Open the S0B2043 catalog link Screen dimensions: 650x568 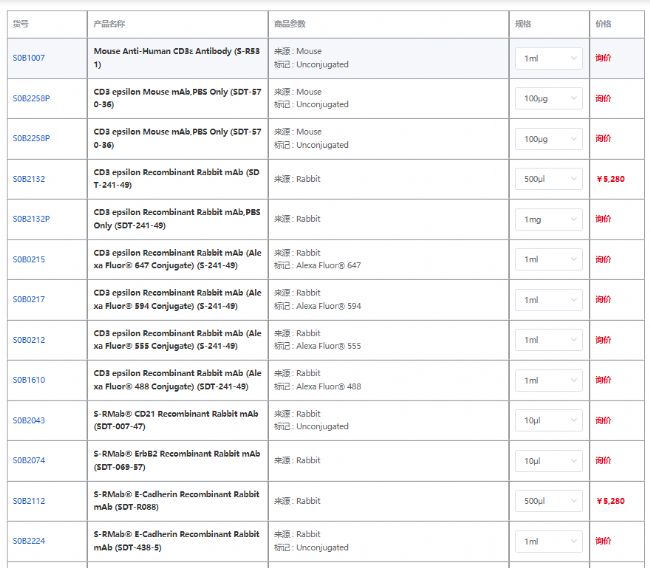28,420
